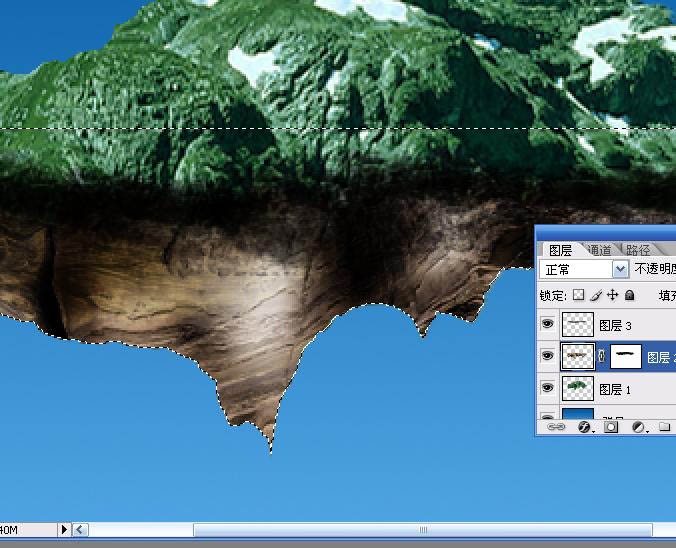Click the horizontal scrollbar thumb
Screen dimensions: 676x548
pos(423,529)
